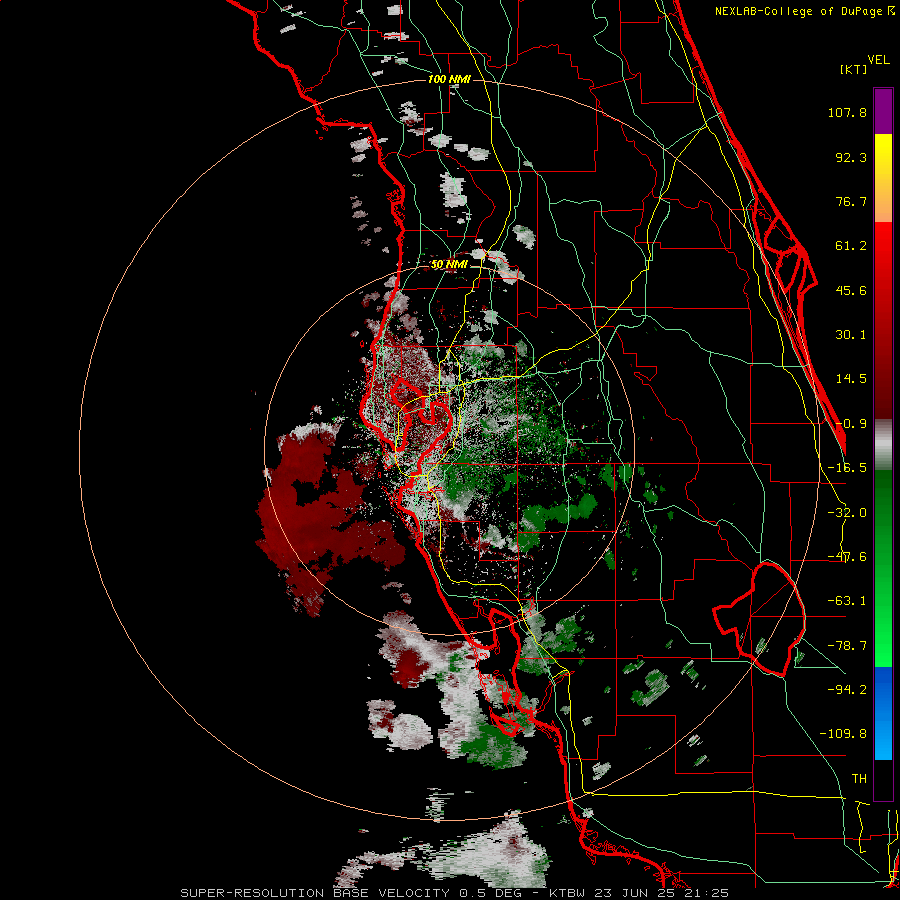Click the -78.7 velocity scale value

pos(847,646)
